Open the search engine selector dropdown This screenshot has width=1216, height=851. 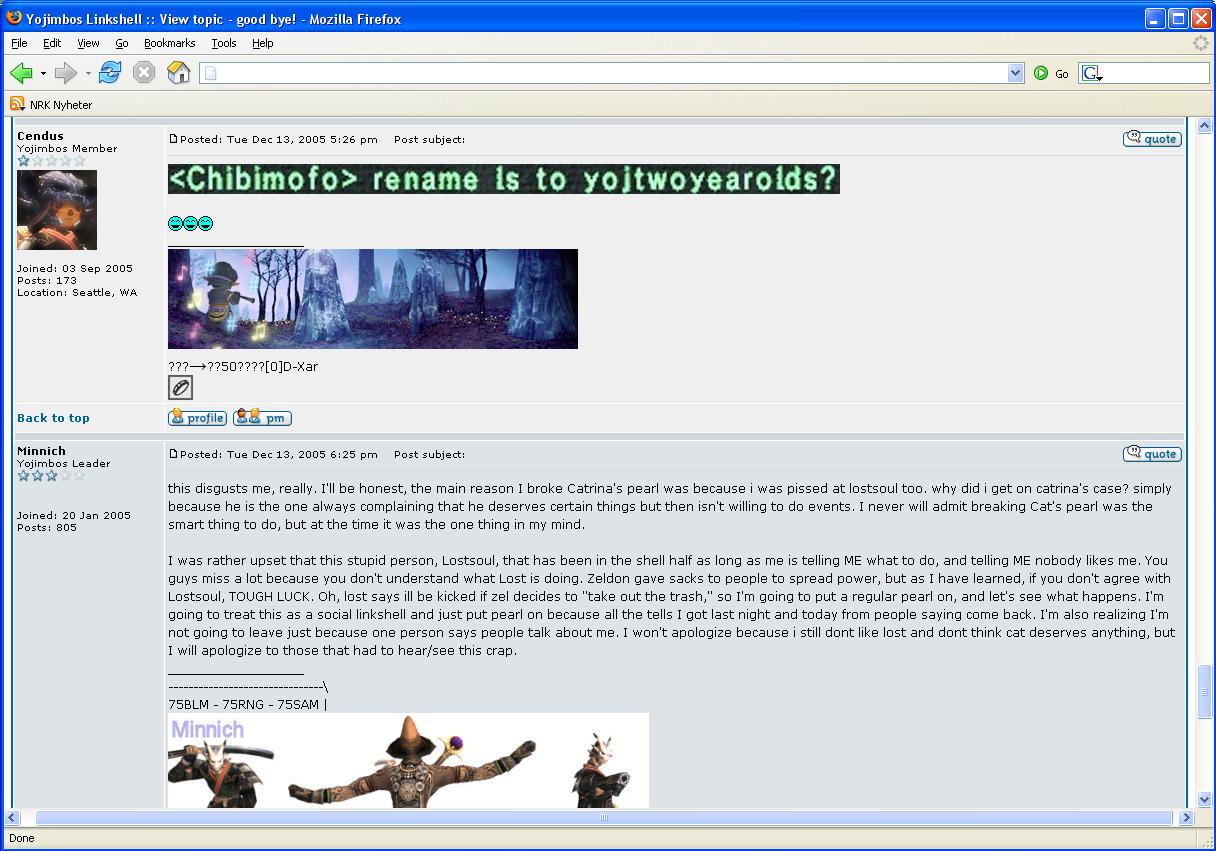click(x=1092, y=73)
